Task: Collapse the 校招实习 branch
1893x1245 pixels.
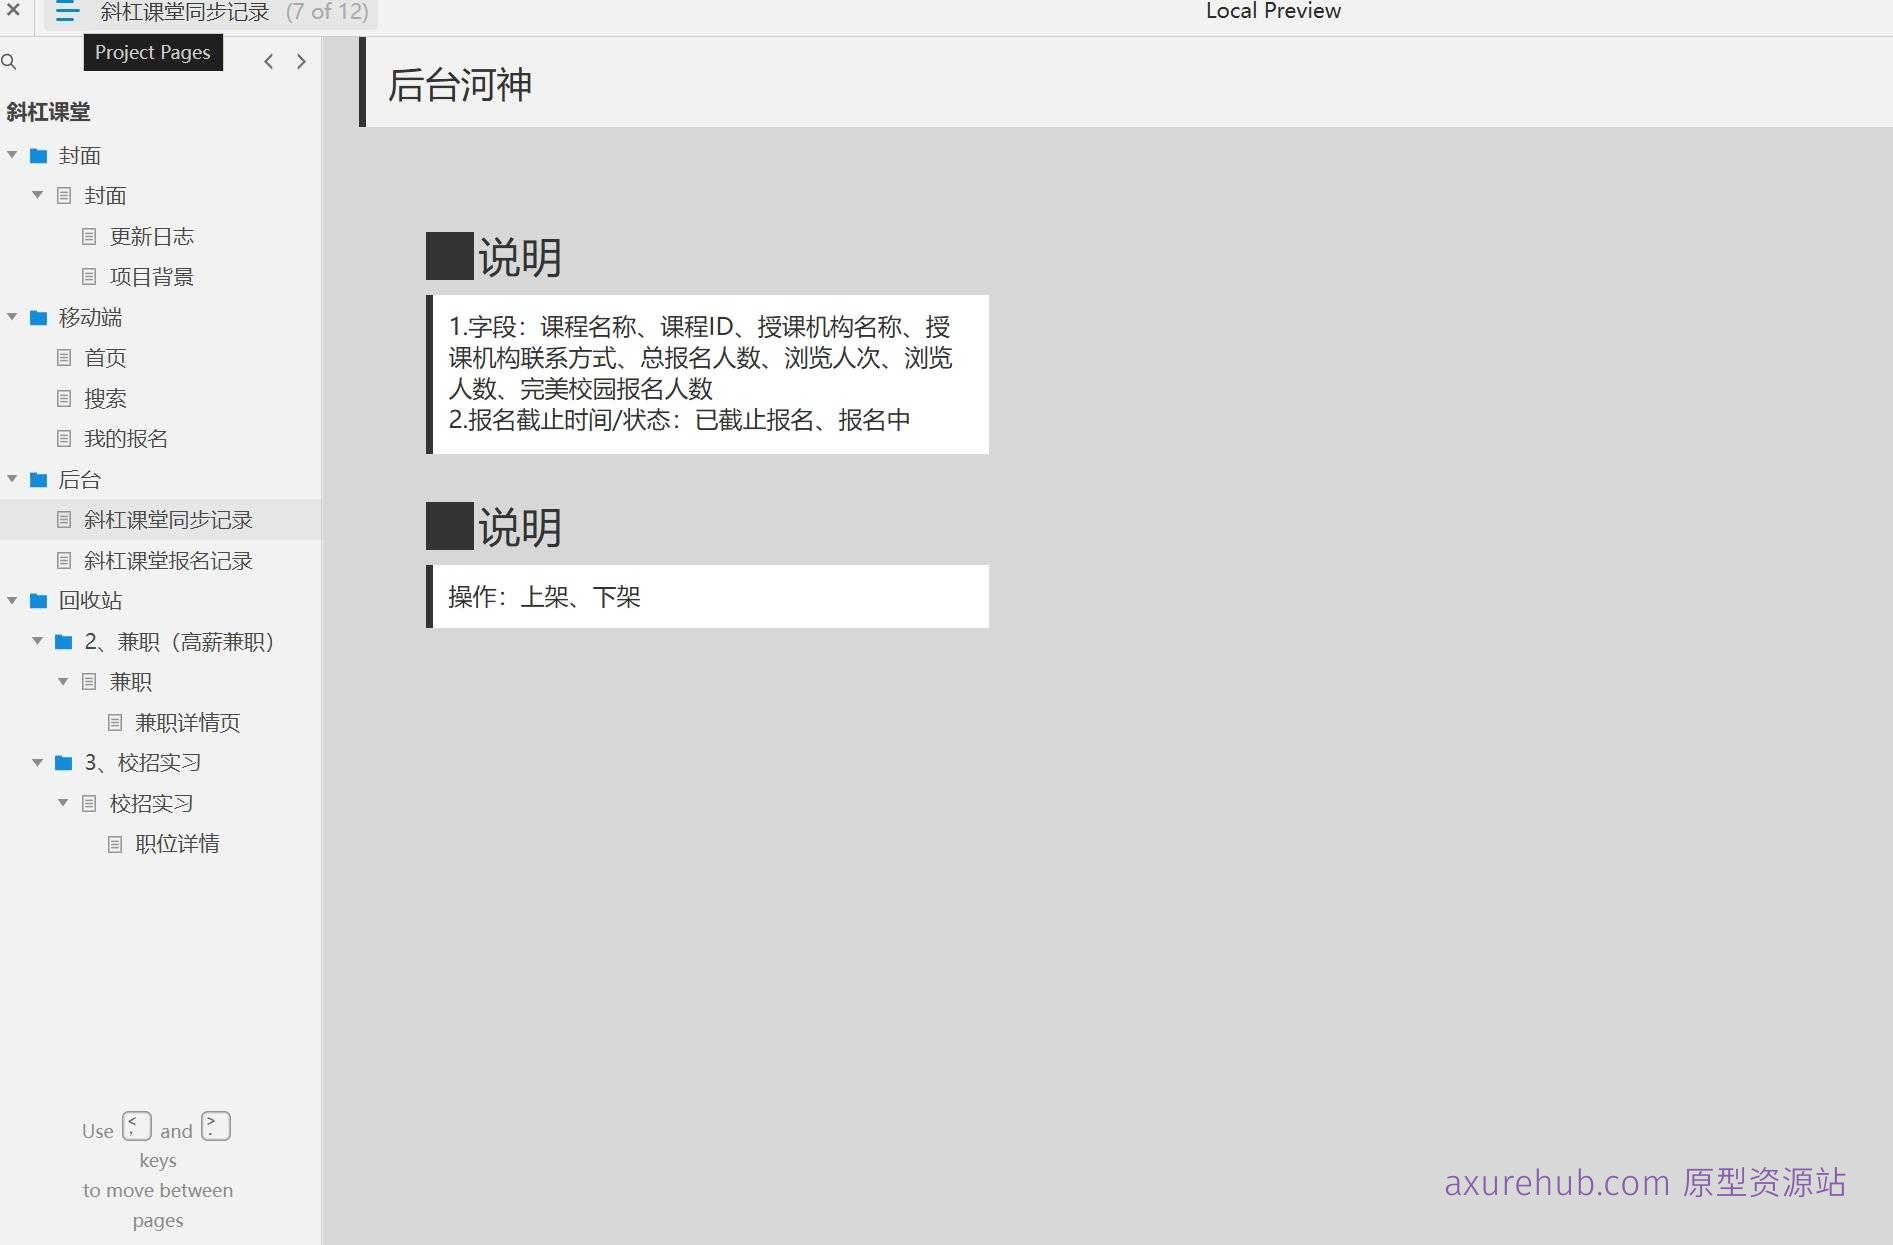Action: pos(62,802)
